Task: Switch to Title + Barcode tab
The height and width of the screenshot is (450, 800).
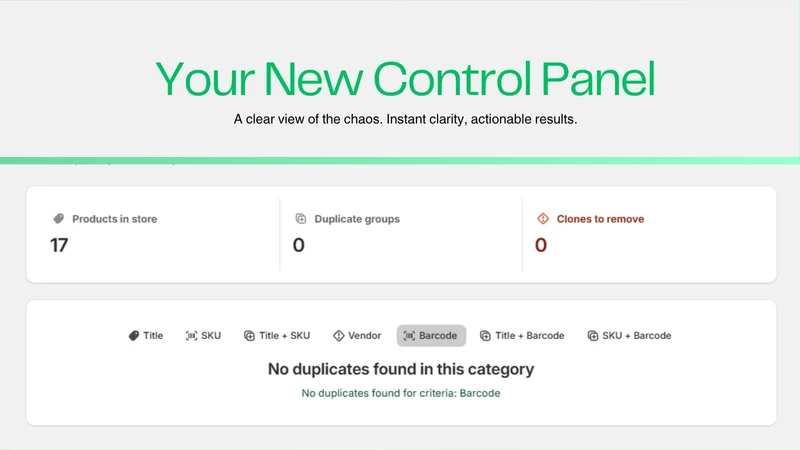Action: pos(522,336)
